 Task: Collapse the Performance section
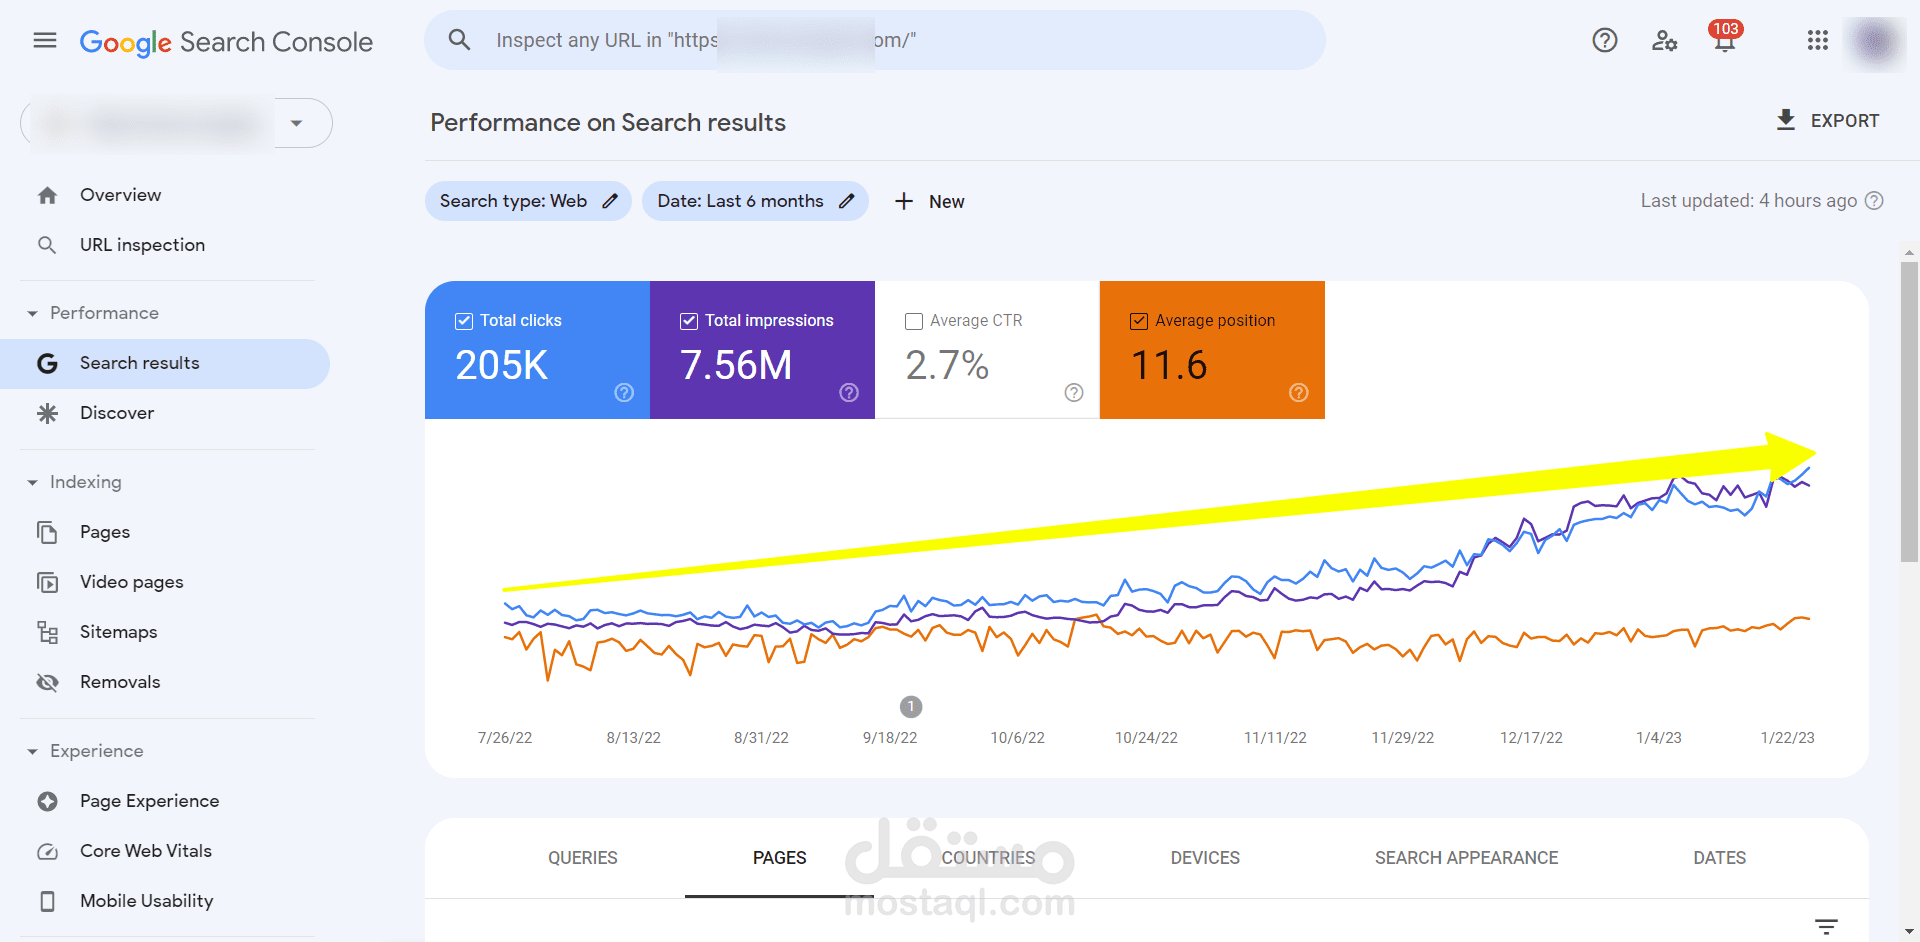32,313
